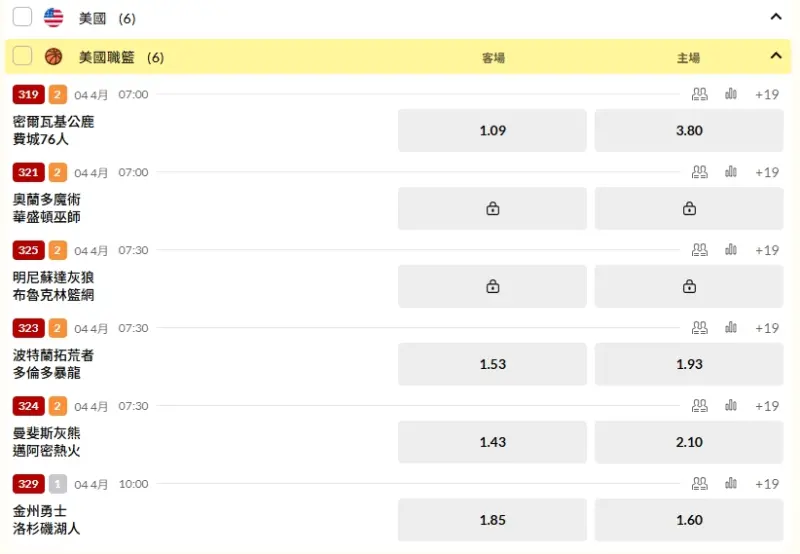Select home odds 3.80 for 費城76人
The height and width of the screenshot is (554, 800).
[x=689, y=131]
